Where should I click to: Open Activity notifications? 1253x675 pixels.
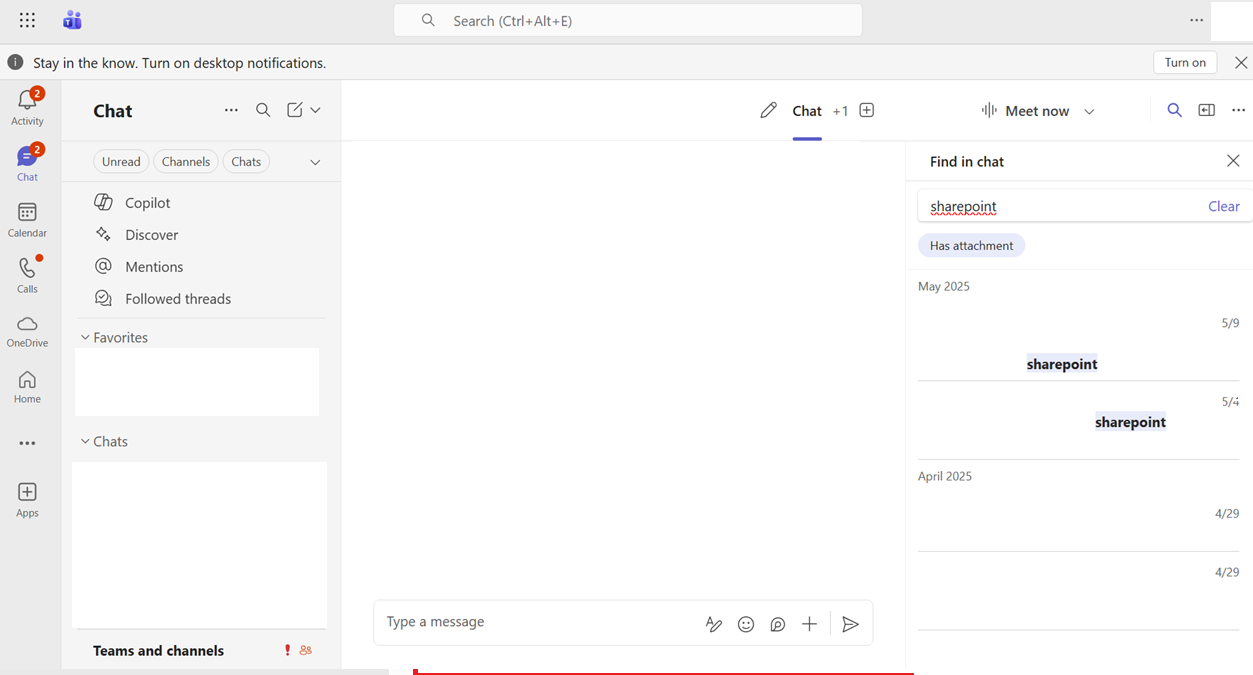pos(27,107)
